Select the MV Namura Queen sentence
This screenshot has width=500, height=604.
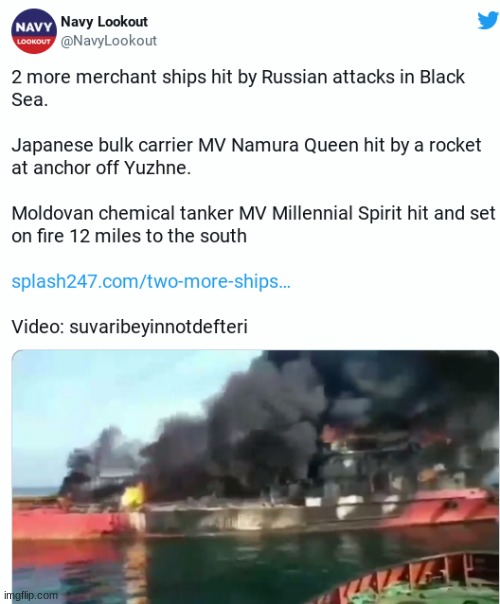pos(246,156)
